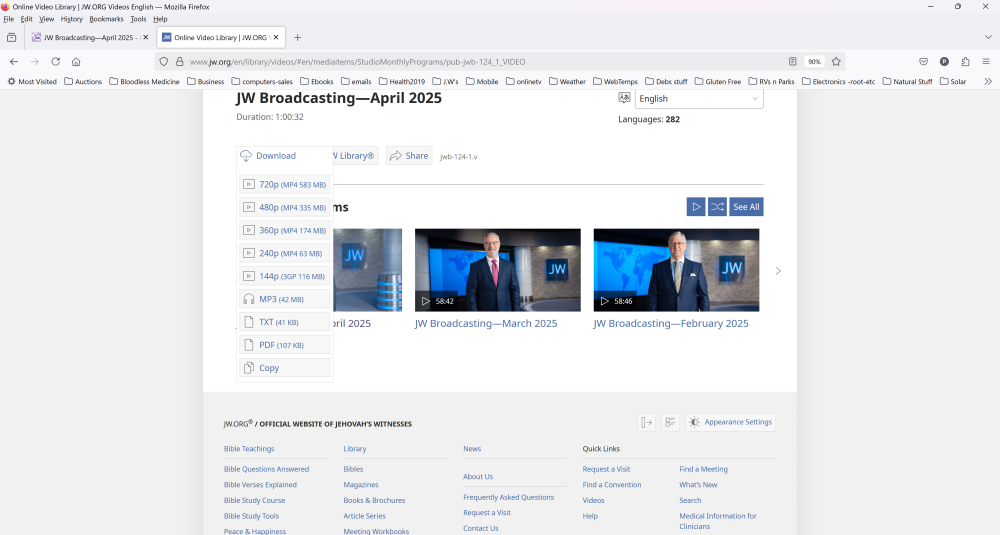This screenshot has height=535, width=1000.
Task: Click the footer list view icon
Action: (670, 422)
